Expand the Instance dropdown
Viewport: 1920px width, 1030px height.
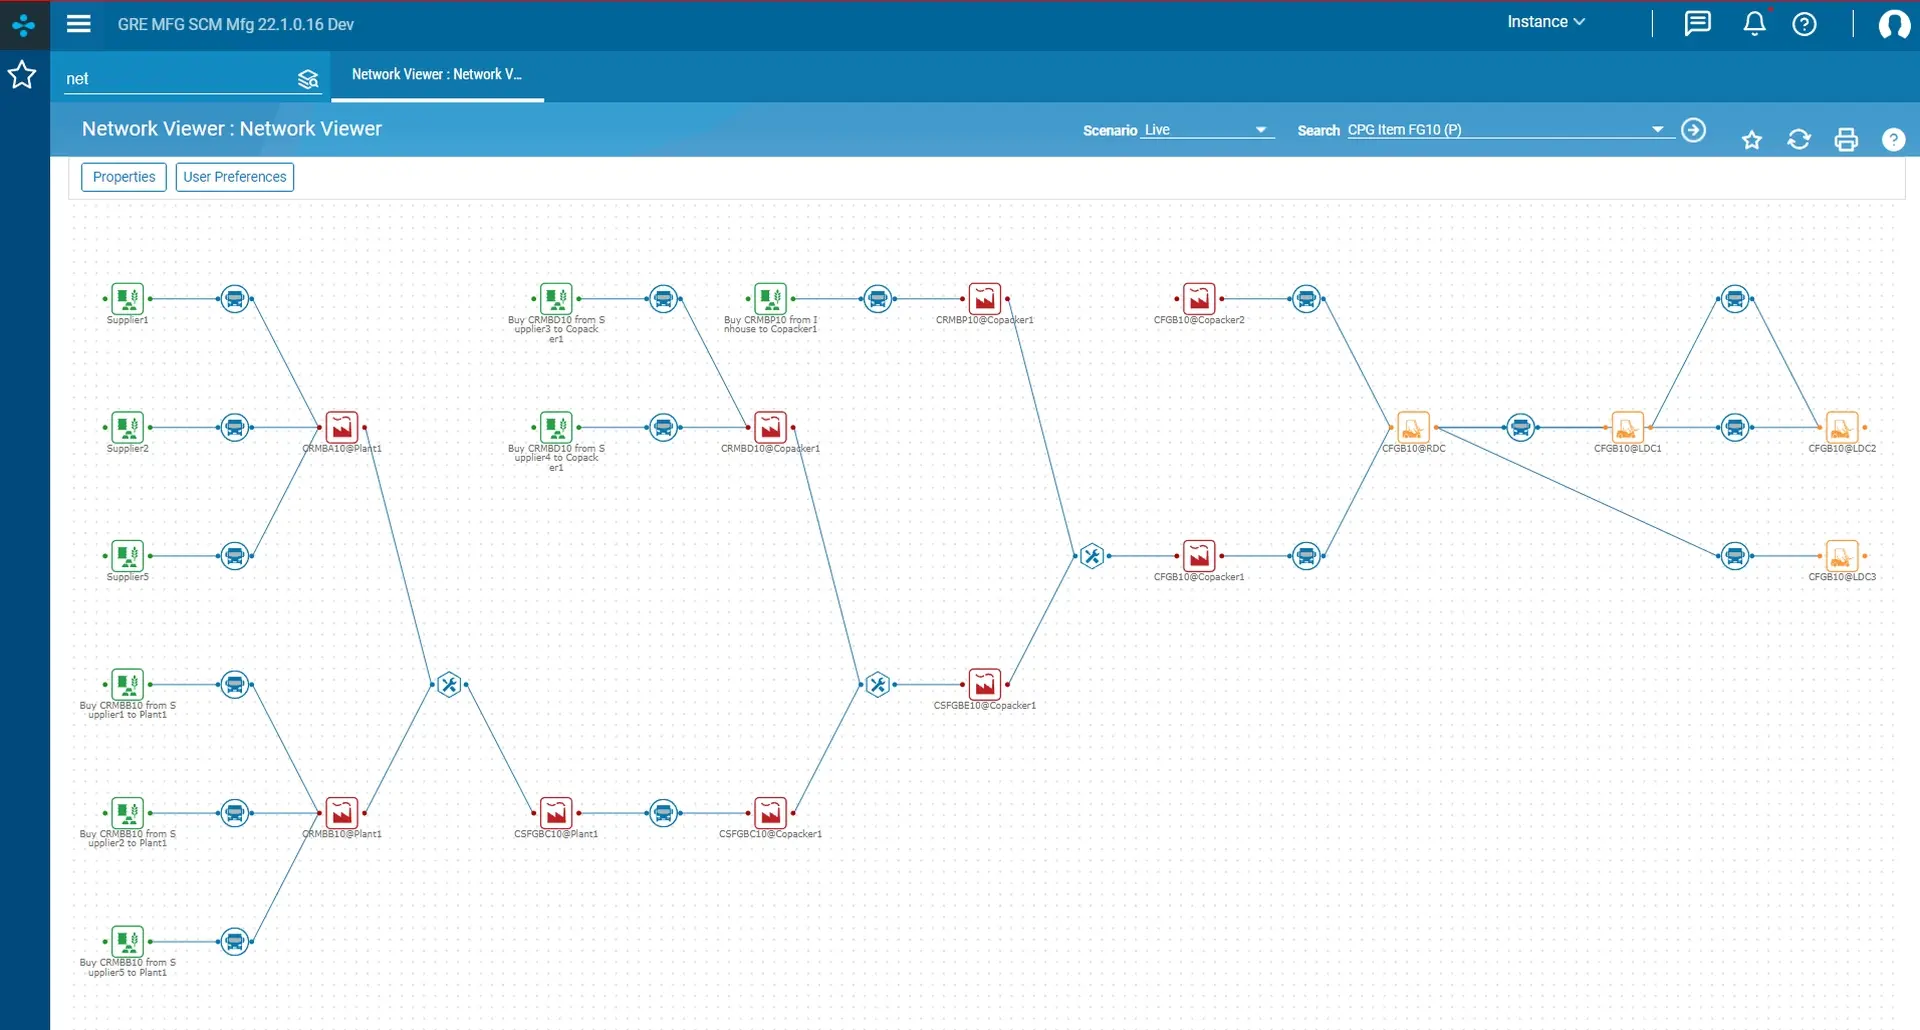(1546, 22)
